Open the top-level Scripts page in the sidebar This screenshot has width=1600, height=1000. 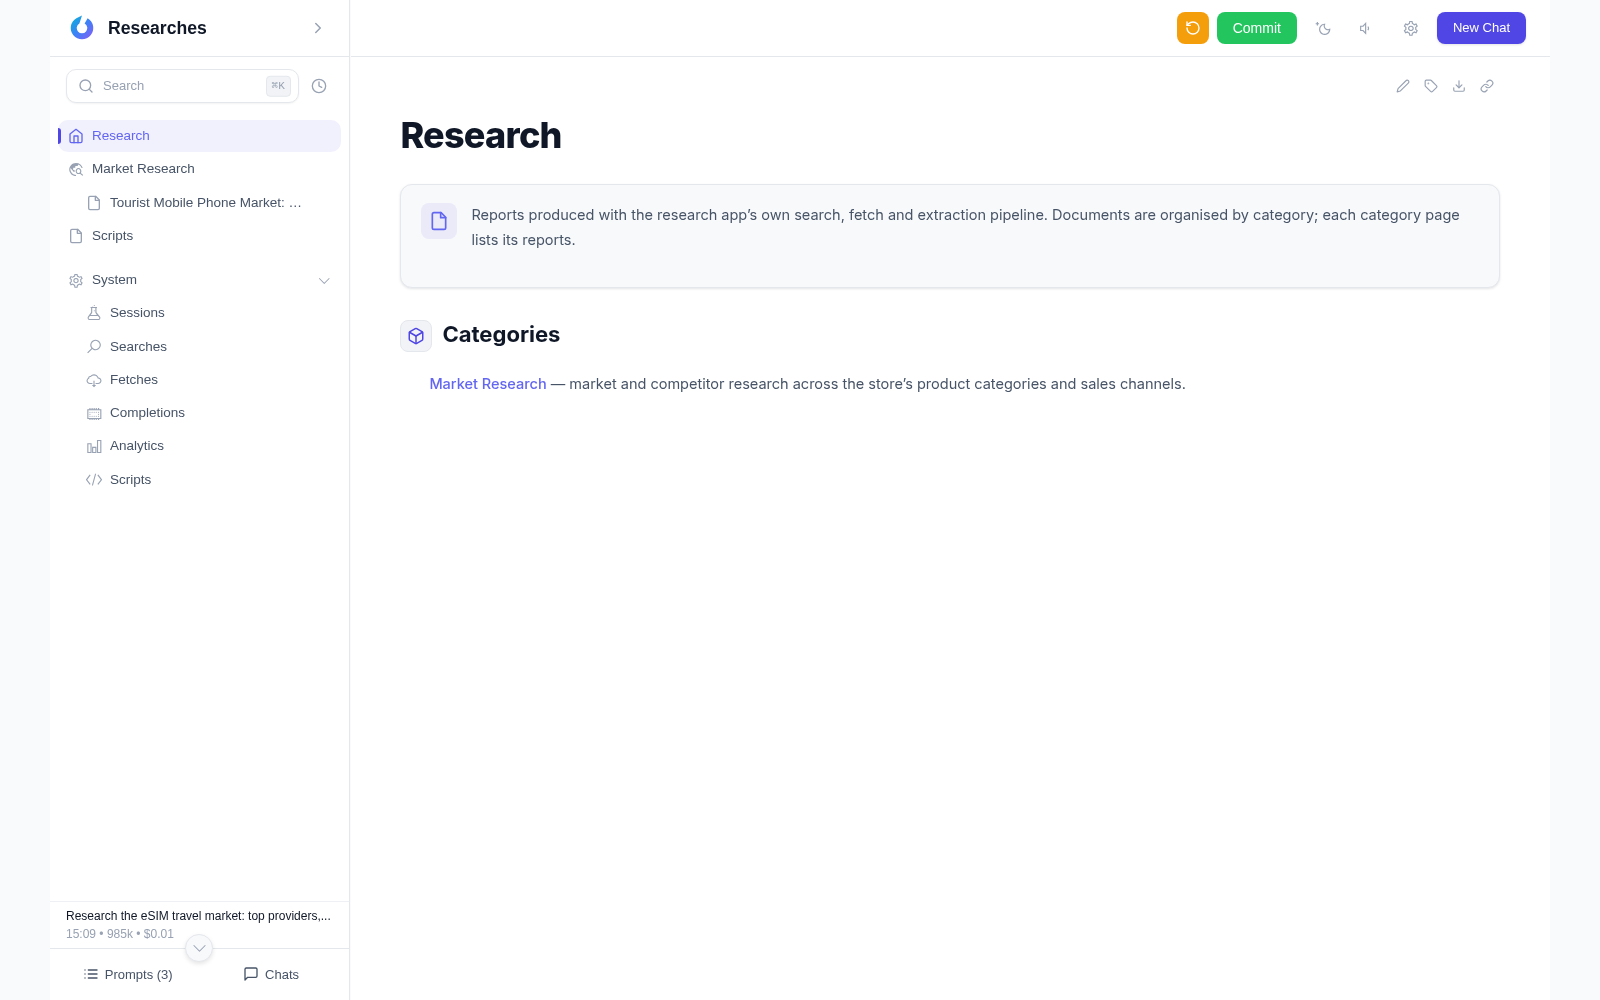click(199, 236)
